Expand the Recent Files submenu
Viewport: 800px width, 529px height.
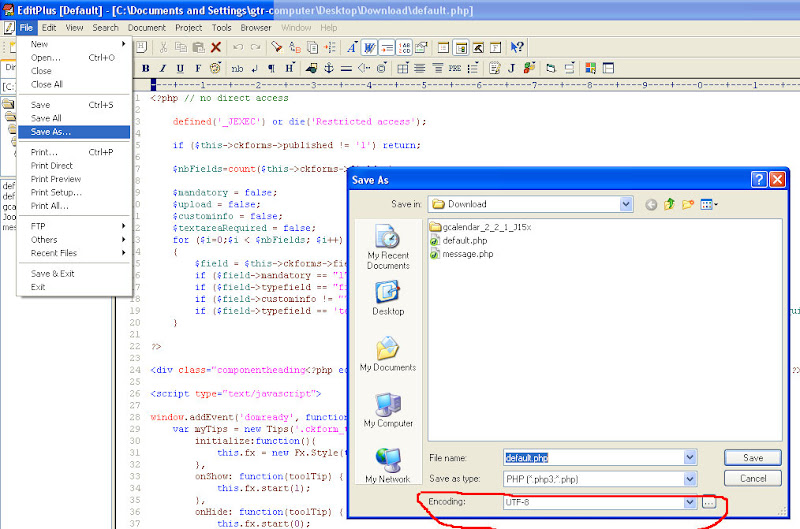pos(74,253)
